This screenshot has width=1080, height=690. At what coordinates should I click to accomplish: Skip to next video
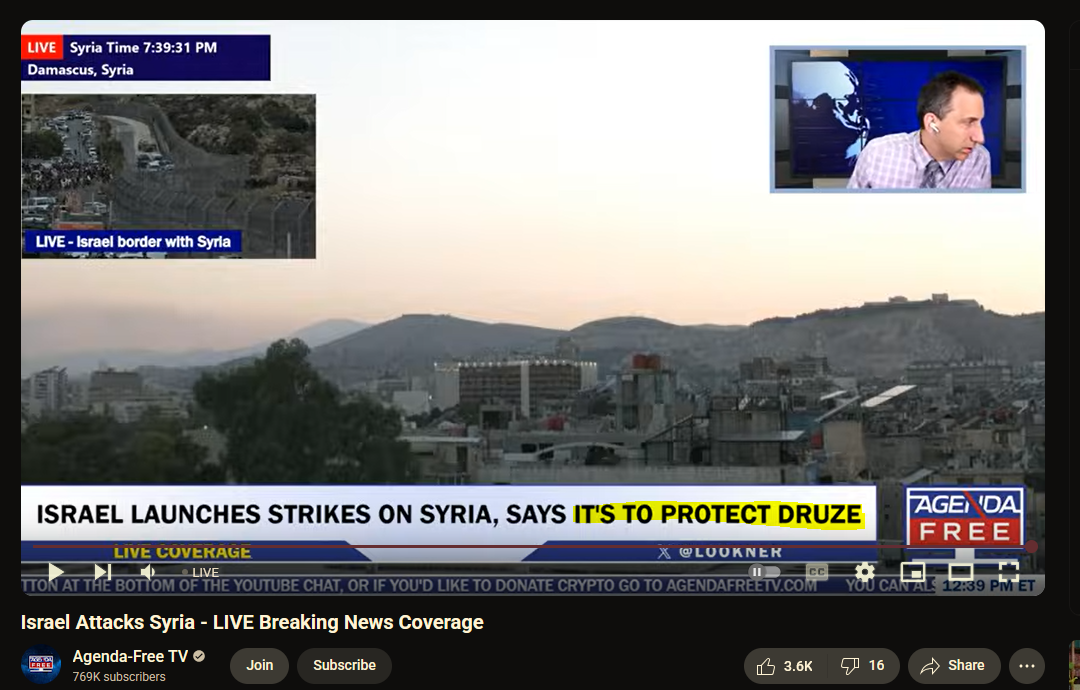103,572
